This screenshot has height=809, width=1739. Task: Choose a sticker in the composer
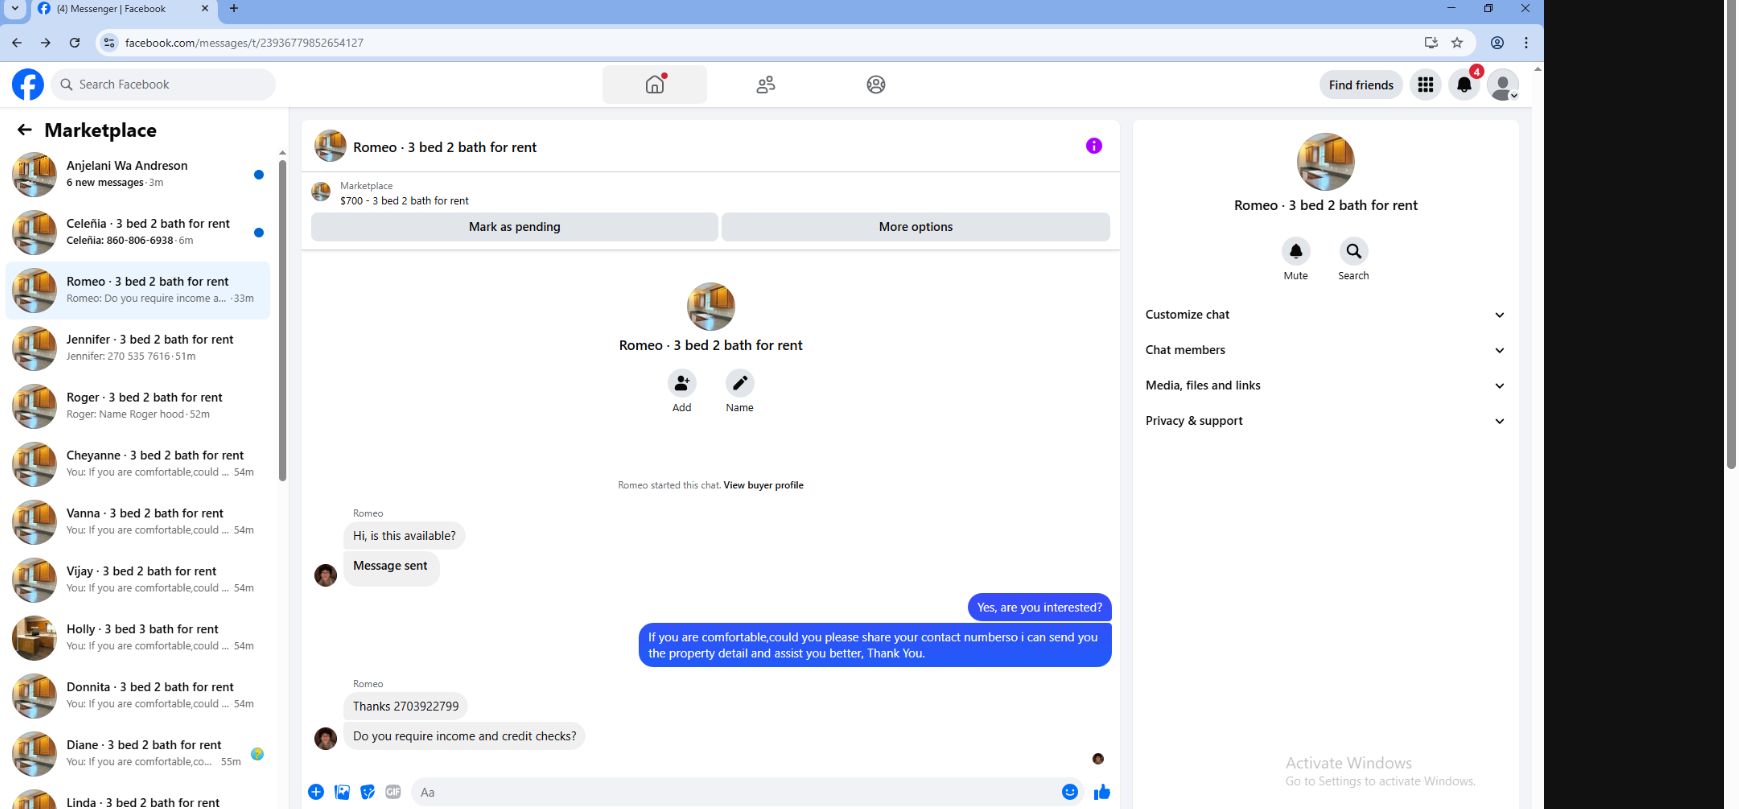(368, 792)
